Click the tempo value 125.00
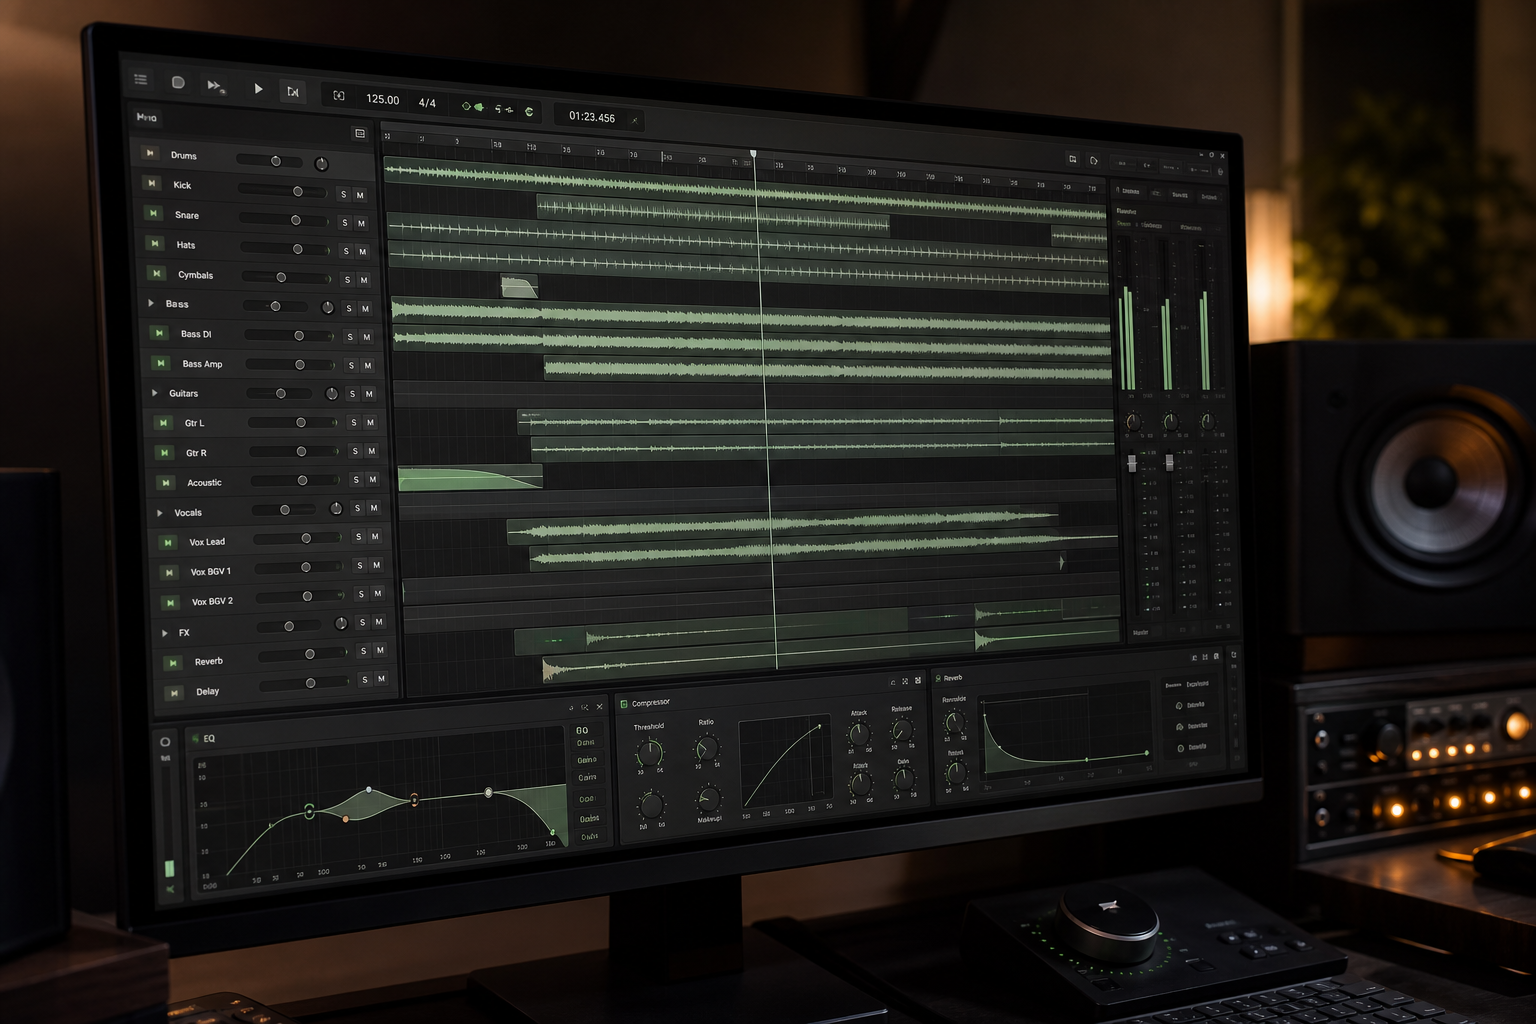The width and height of the screenshot is (1536, 1024). 382,99
